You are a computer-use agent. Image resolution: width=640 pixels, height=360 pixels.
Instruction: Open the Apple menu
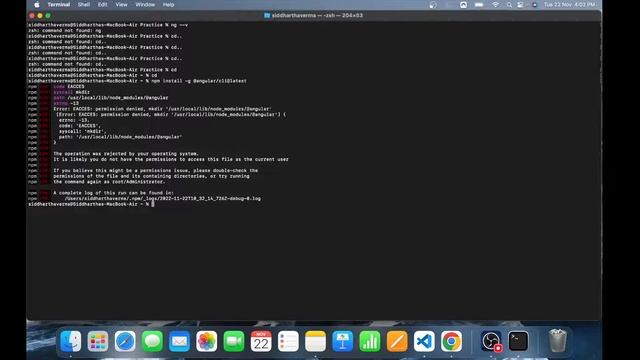(x=37, y=5)
